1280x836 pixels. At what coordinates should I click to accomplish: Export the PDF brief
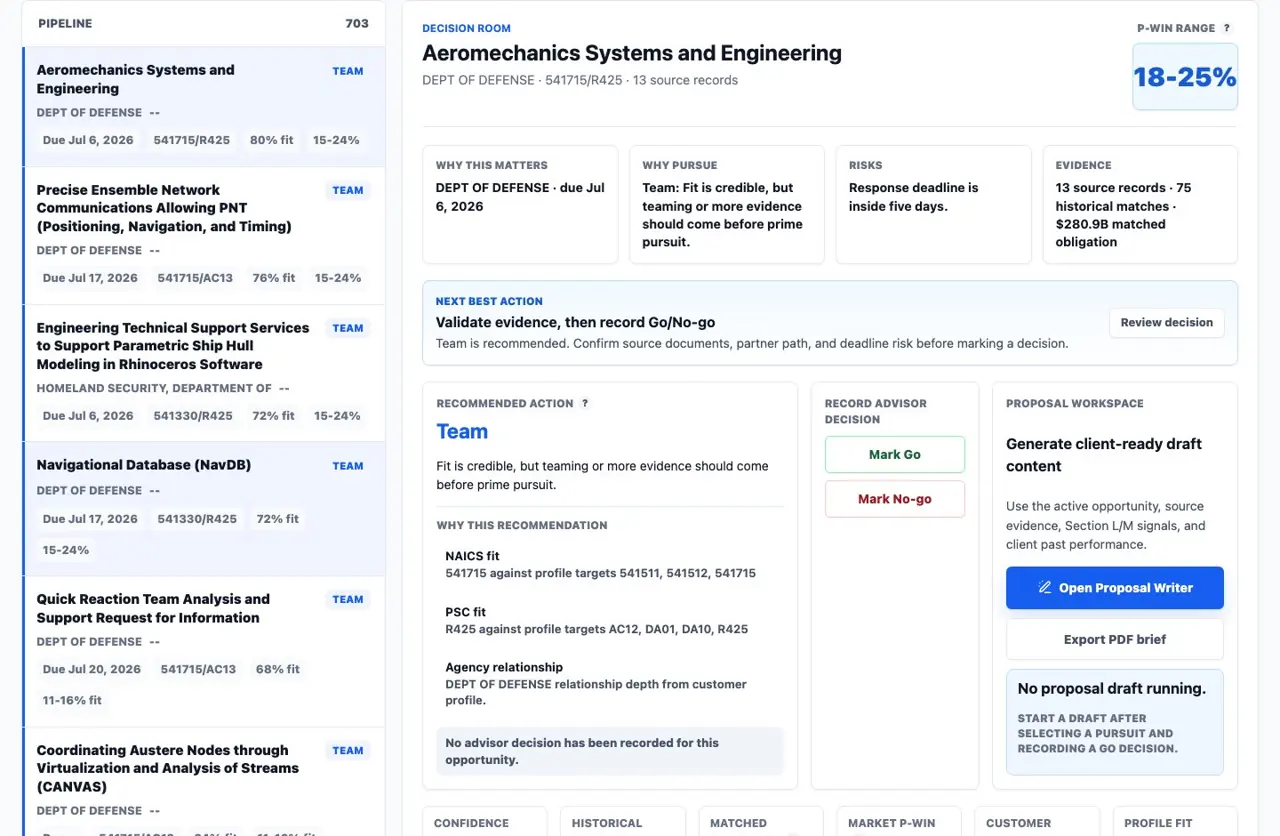pyautogui.click(x=1115, y=639)
